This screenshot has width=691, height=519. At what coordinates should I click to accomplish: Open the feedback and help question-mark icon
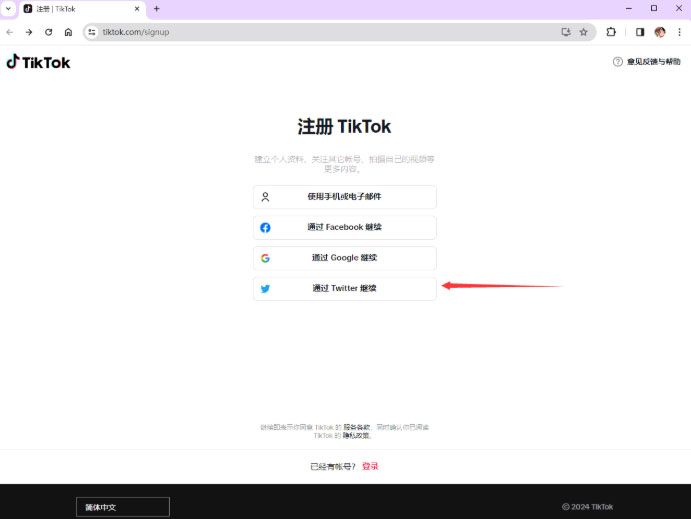tap(617, 62)
